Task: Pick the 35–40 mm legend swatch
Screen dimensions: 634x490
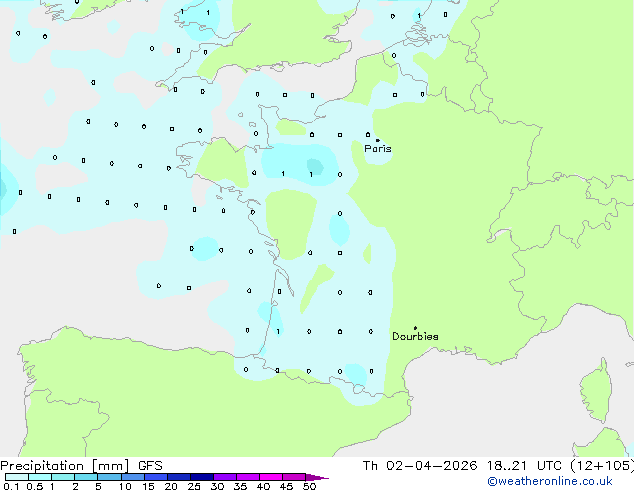Action: click(x=247, y=477)
